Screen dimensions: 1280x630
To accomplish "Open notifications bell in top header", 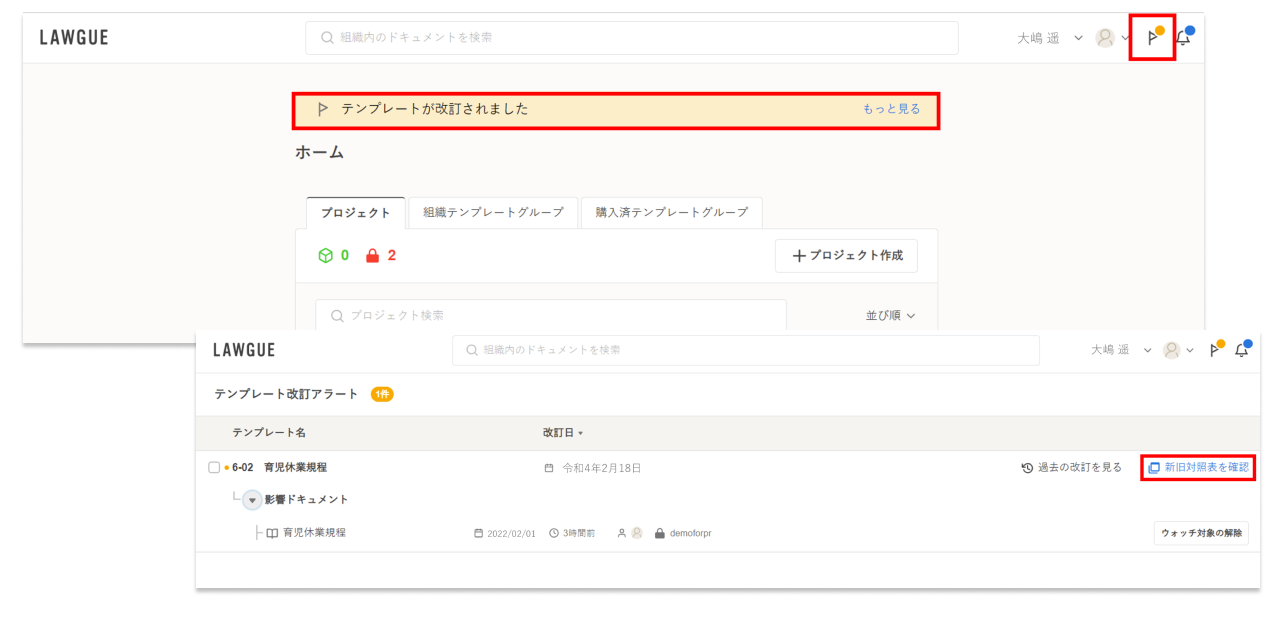I will 1183,38.
